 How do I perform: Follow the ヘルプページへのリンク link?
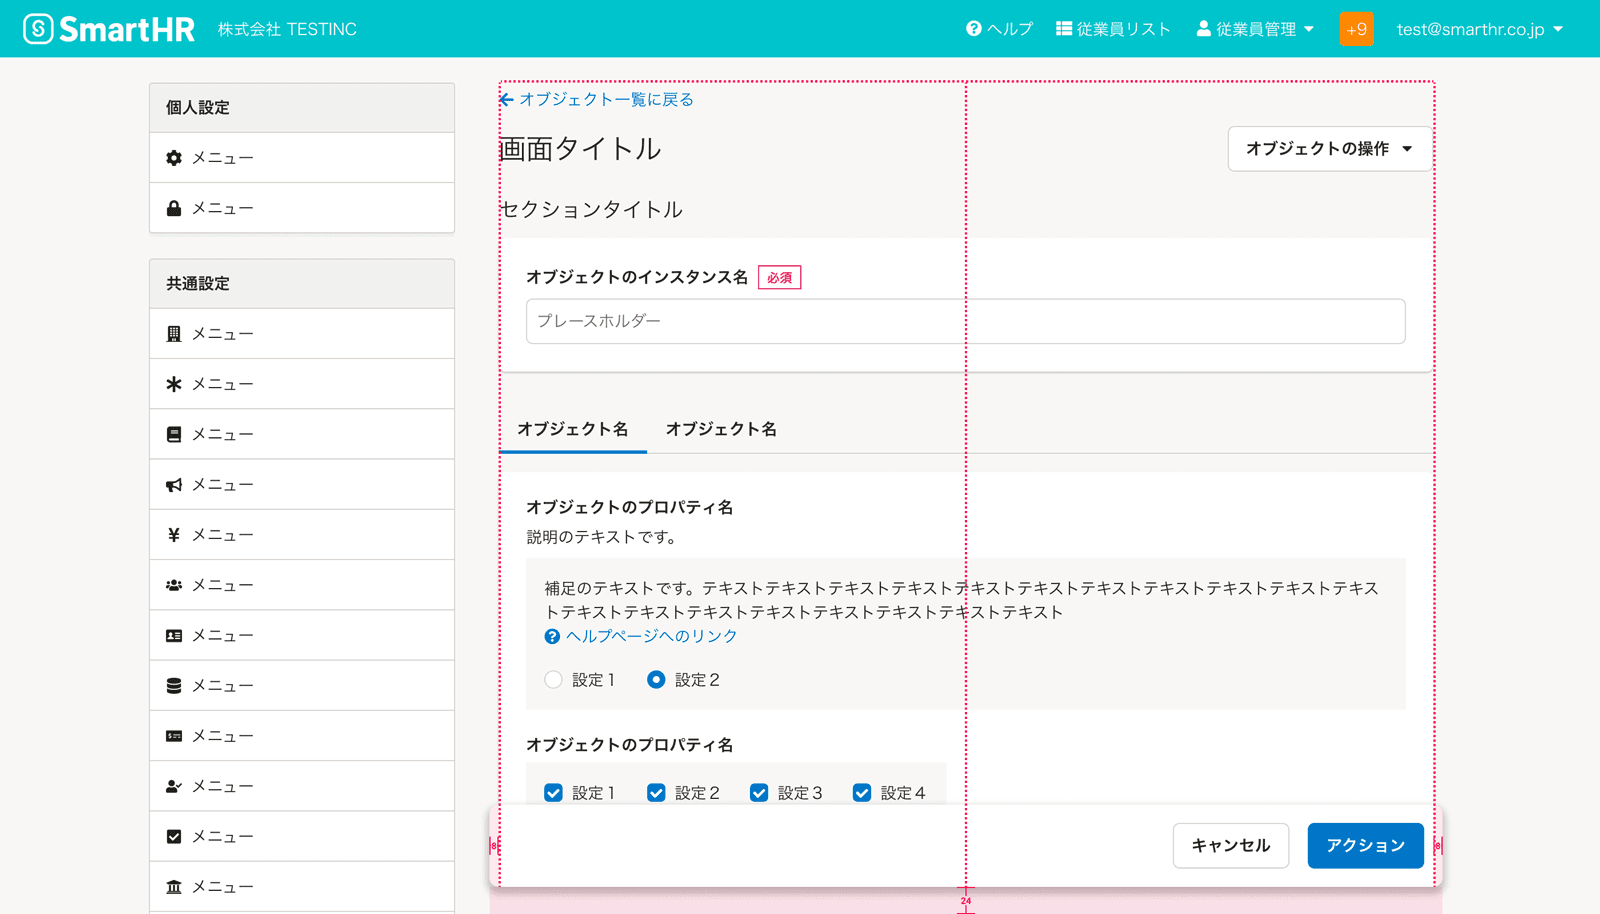pos(651,635)
